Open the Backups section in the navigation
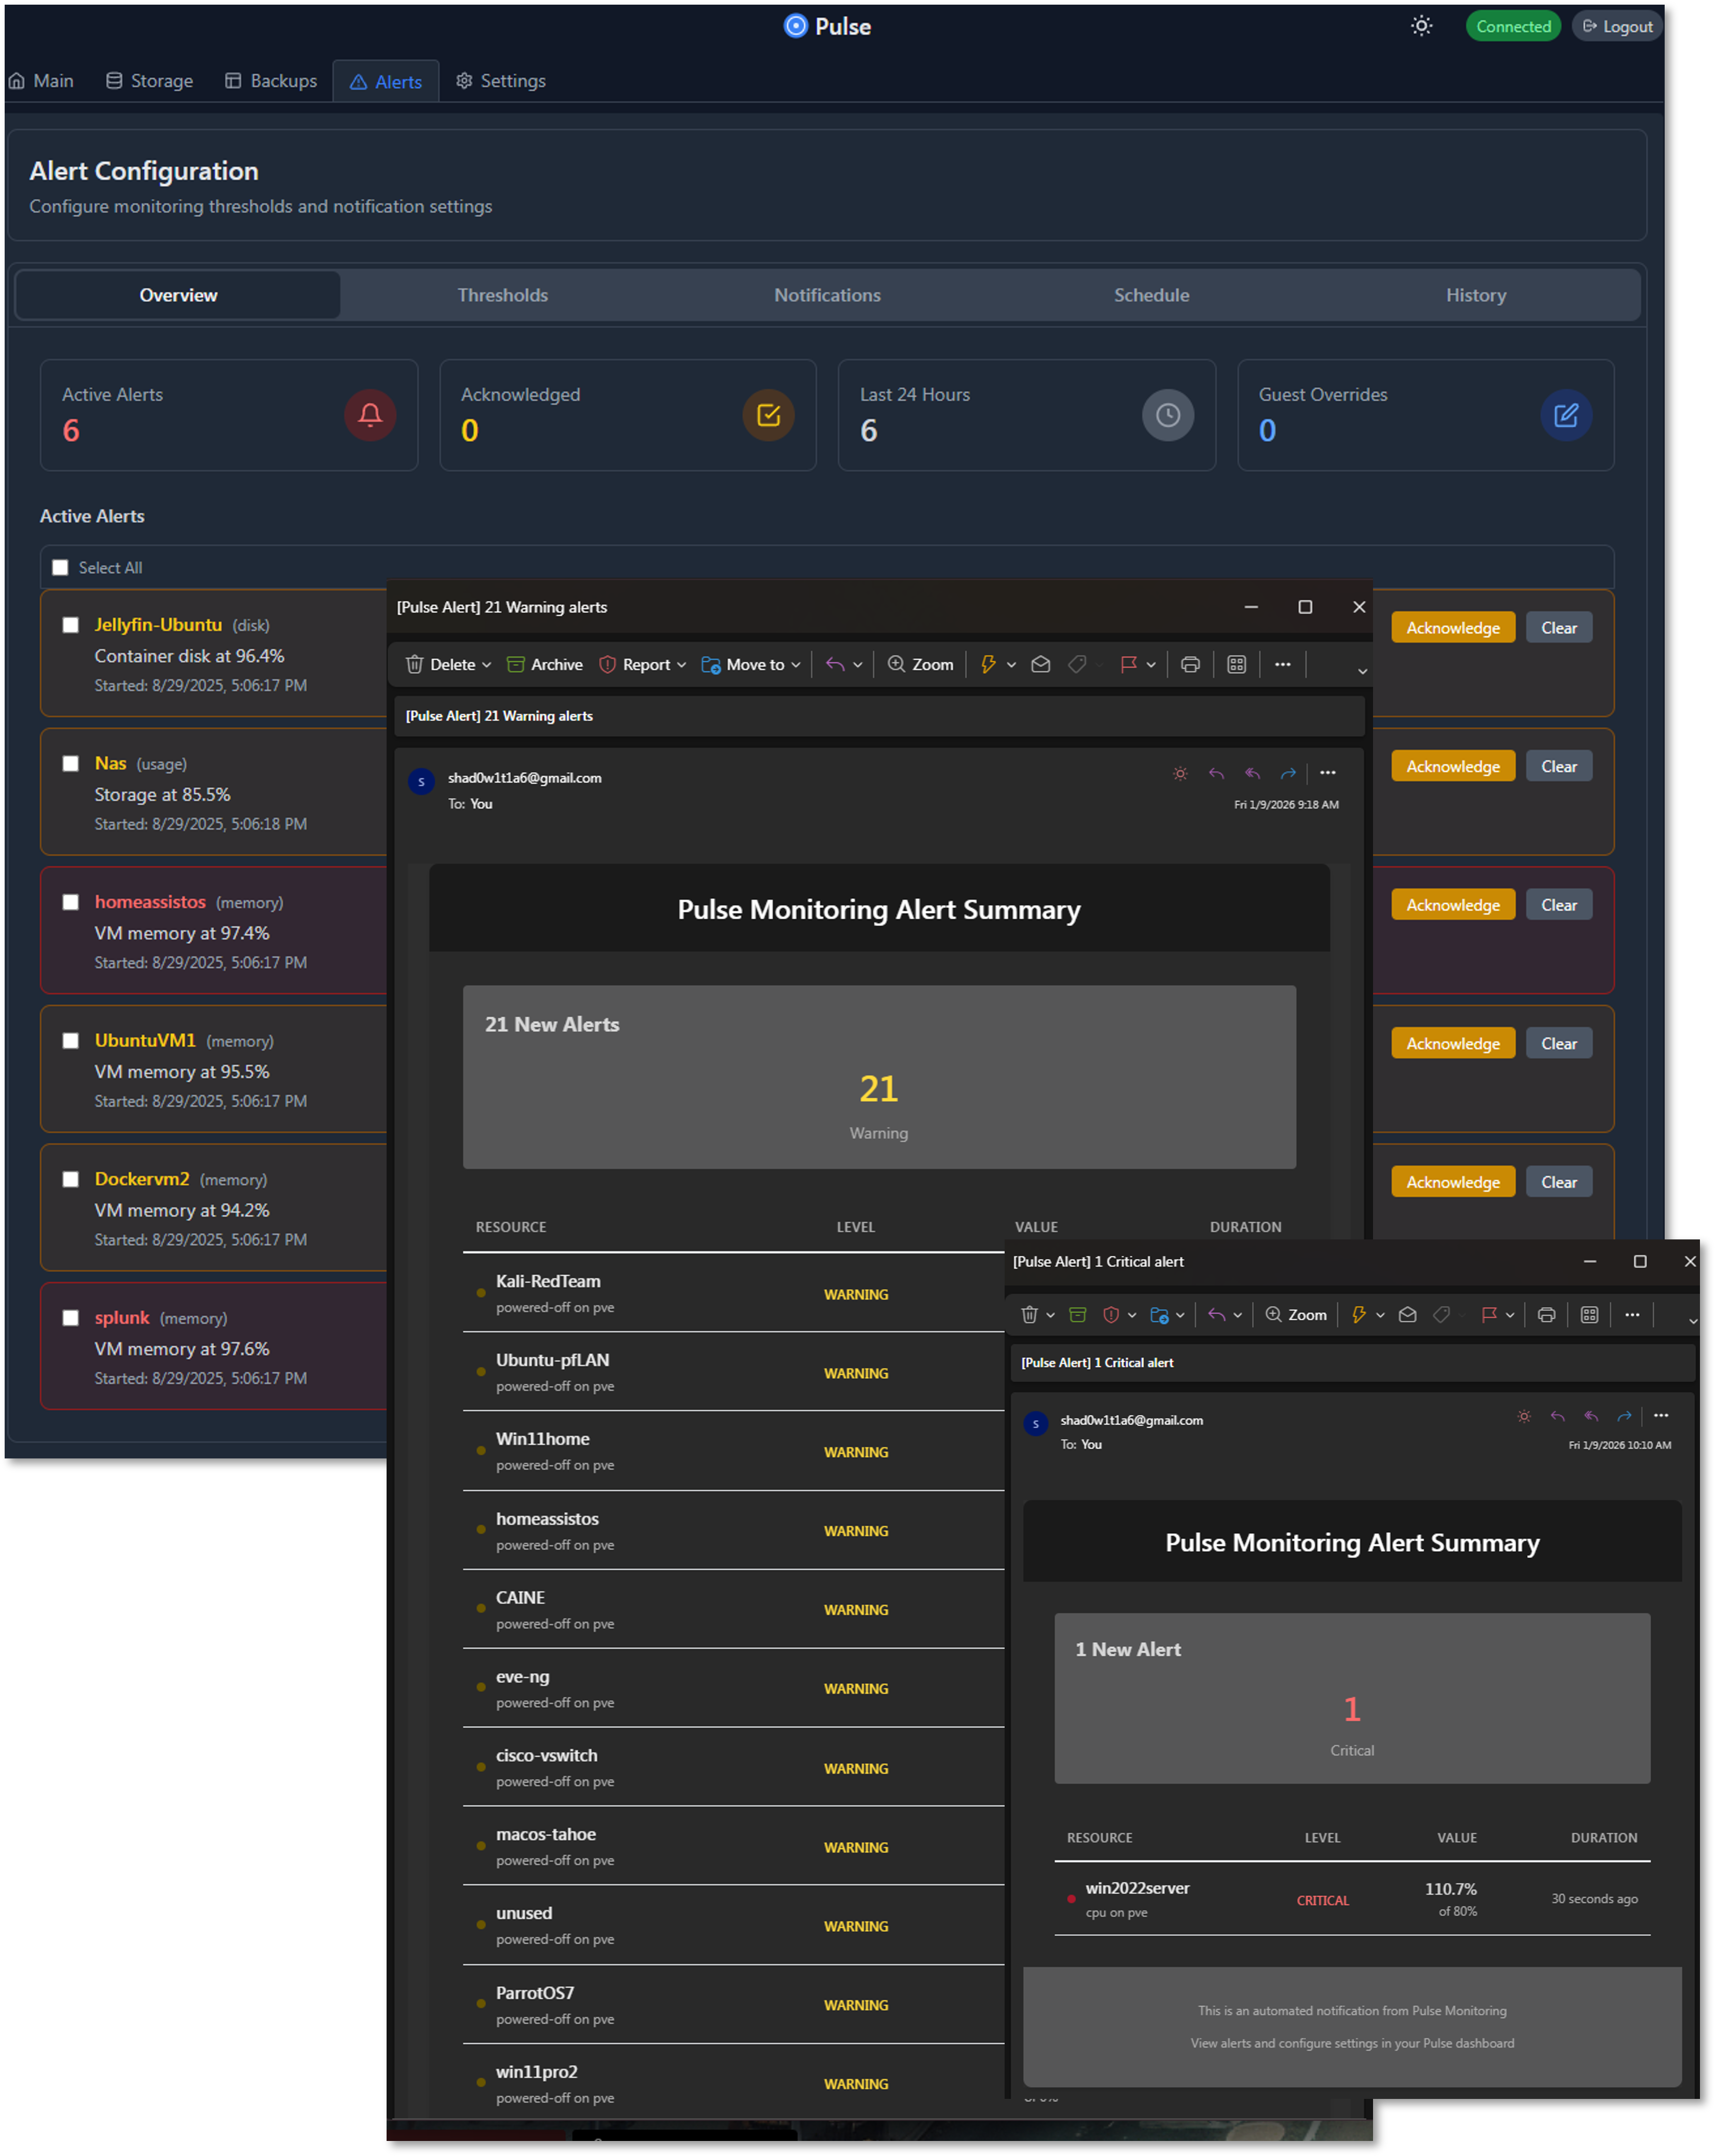Viewport: 1715px width, 2156px height. coord(270,80)
